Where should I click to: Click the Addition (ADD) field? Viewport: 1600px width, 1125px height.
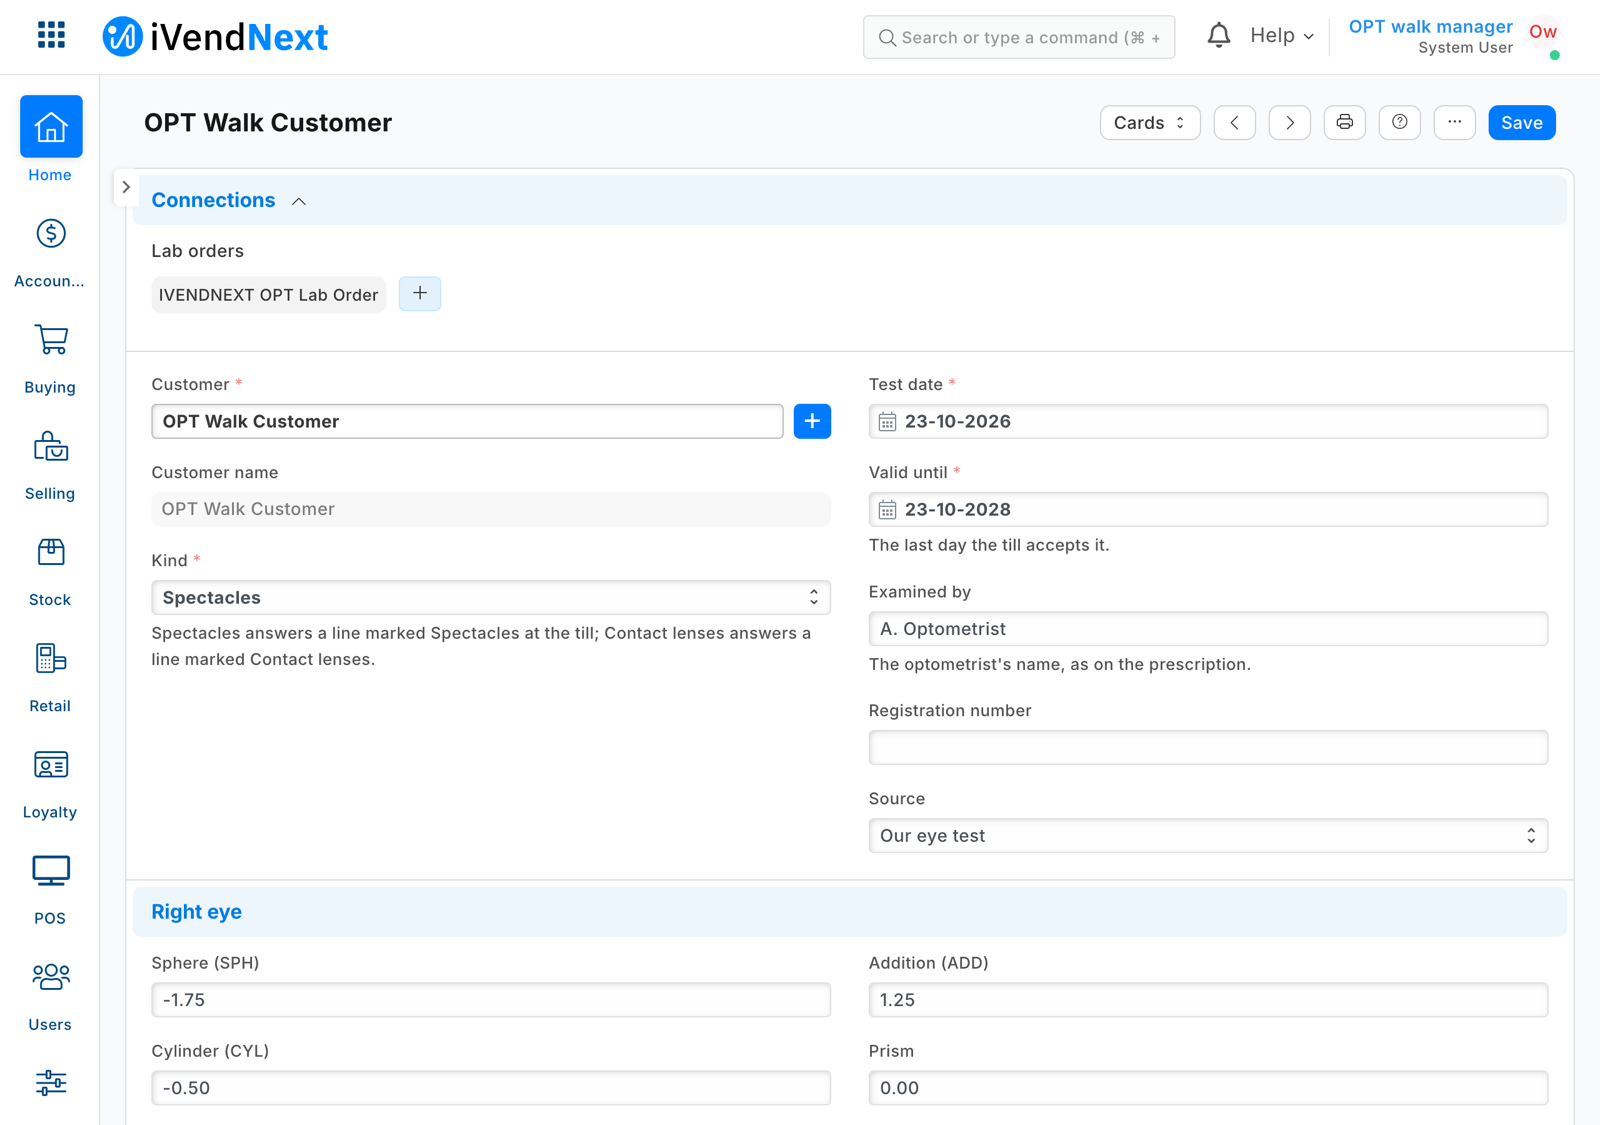1208,999
